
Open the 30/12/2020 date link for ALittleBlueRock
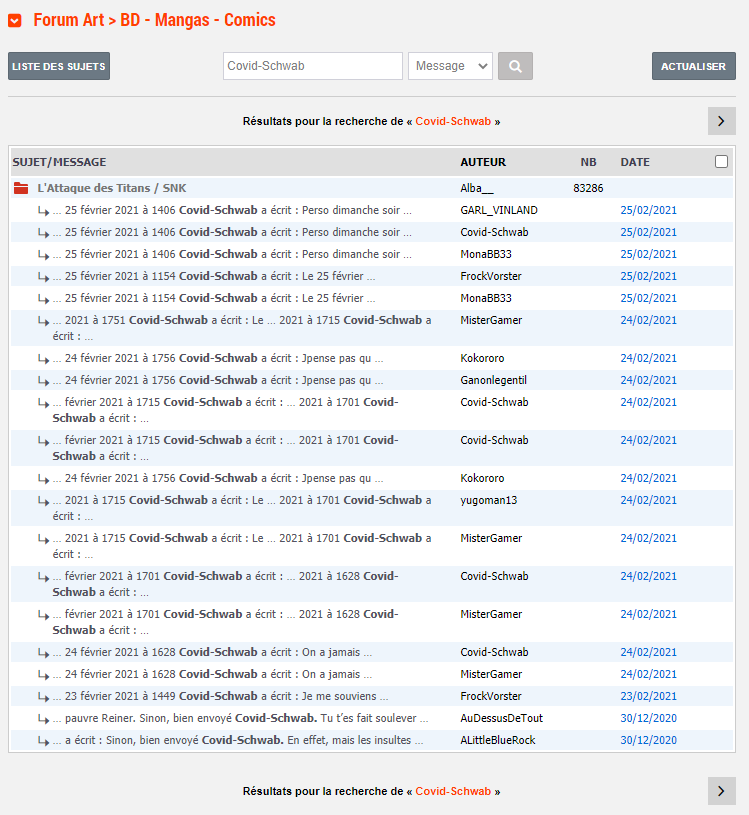(x=648, y=740)
